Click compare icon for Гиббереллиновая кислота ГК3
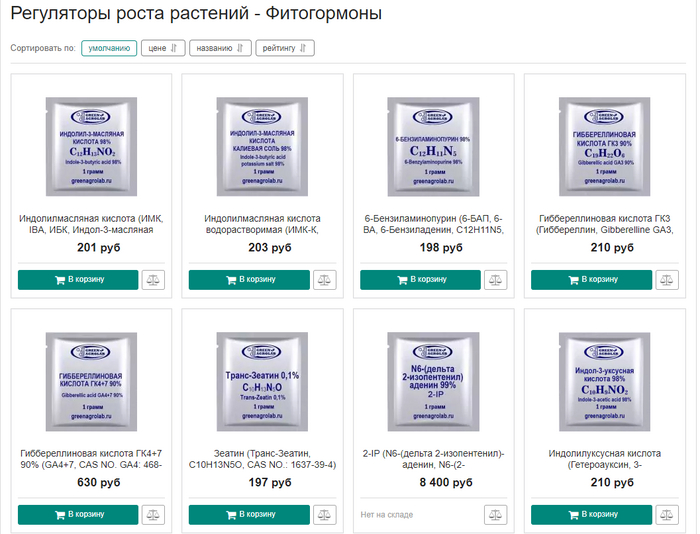The height and width of the screenshot is (534, 700). [667, 280]
